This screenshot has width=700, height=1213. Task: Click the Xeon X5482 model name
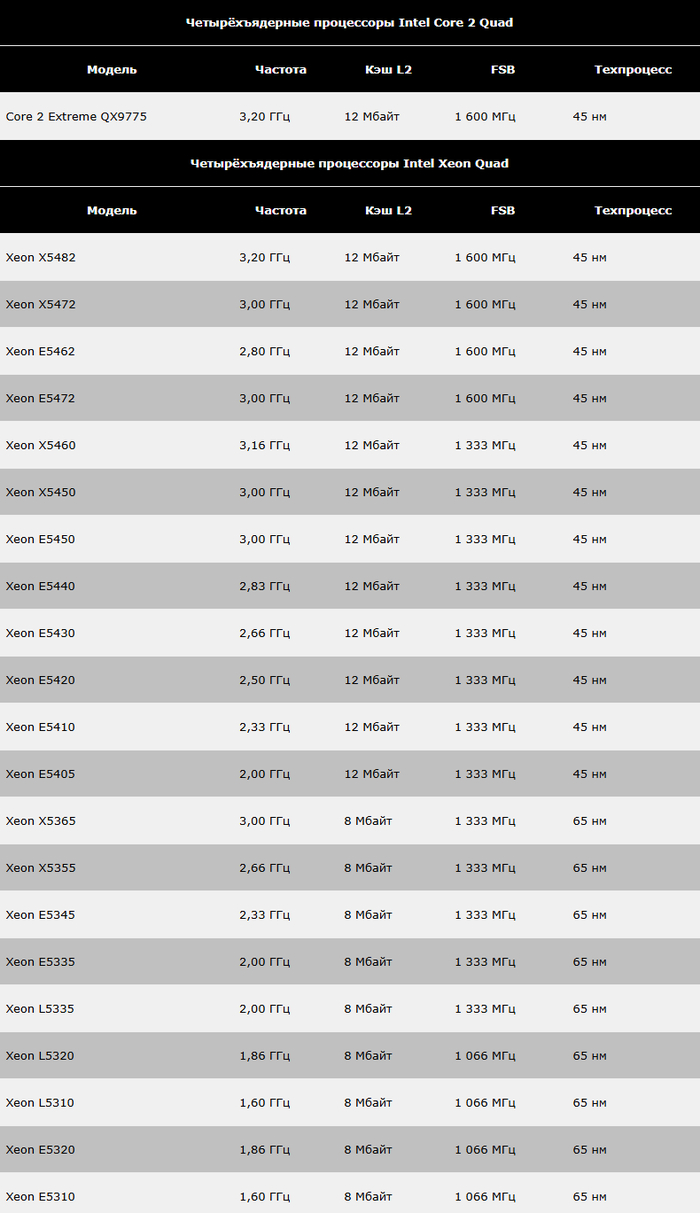point(40,258)
